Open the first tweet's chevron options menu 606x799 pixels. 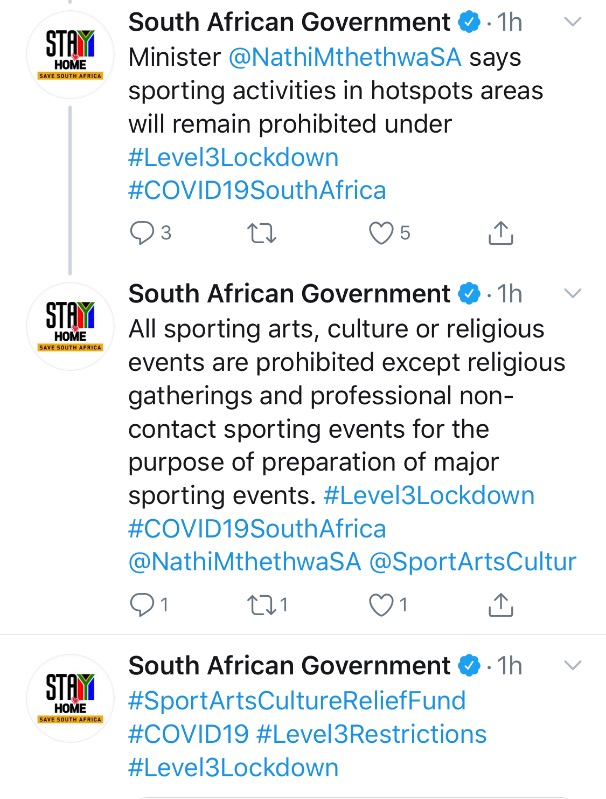[x=573, y=22]
